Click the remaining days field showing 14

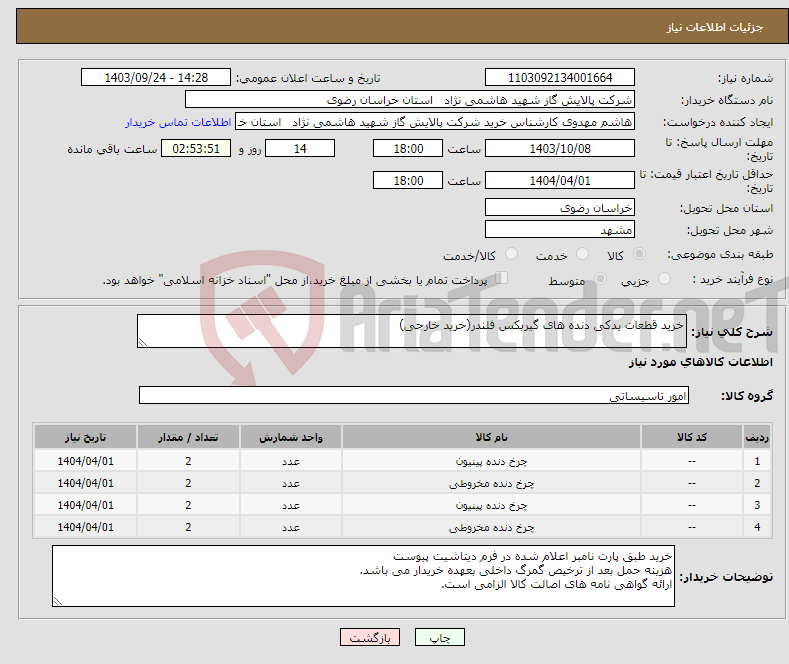tap(300, 148)
